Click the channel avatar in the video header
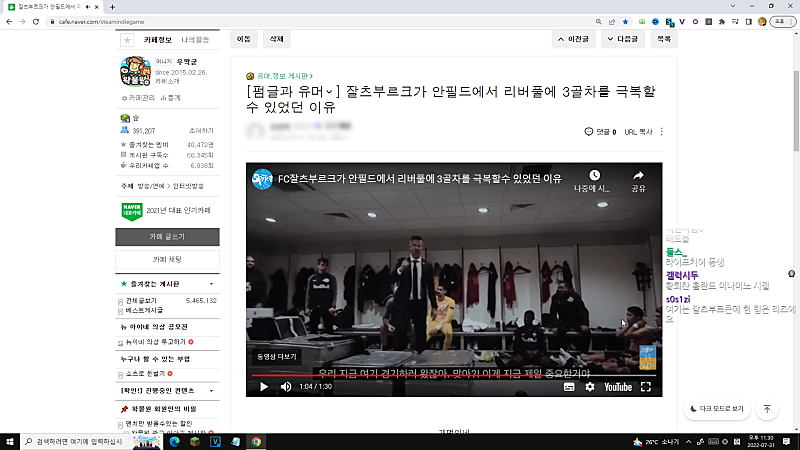800x450 pixels. 262,179
